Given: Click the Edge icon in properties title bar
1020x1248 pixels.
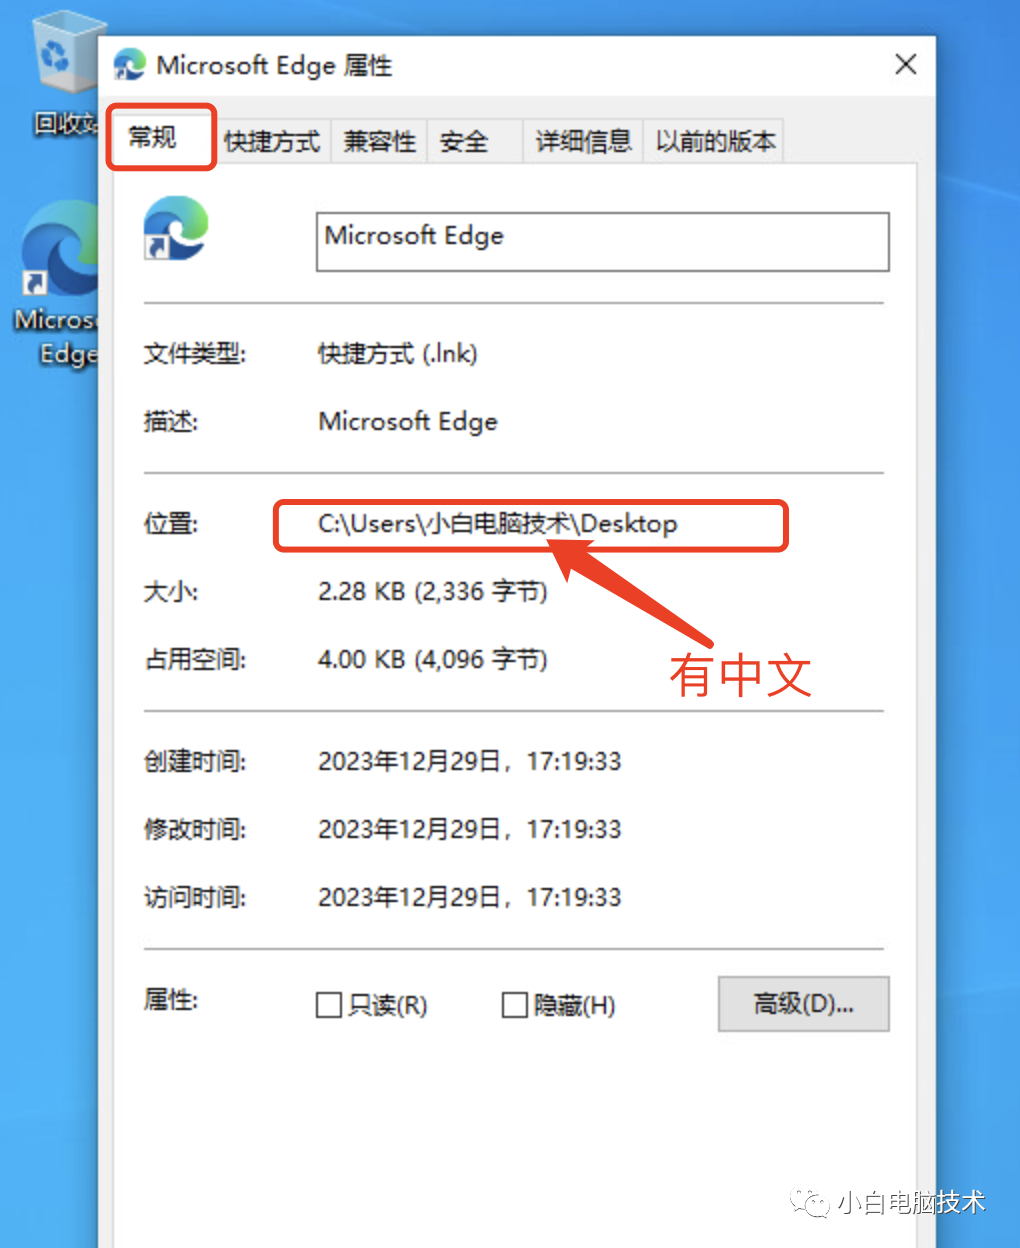Looking at the screenshot, I should (x=130, y=65).
